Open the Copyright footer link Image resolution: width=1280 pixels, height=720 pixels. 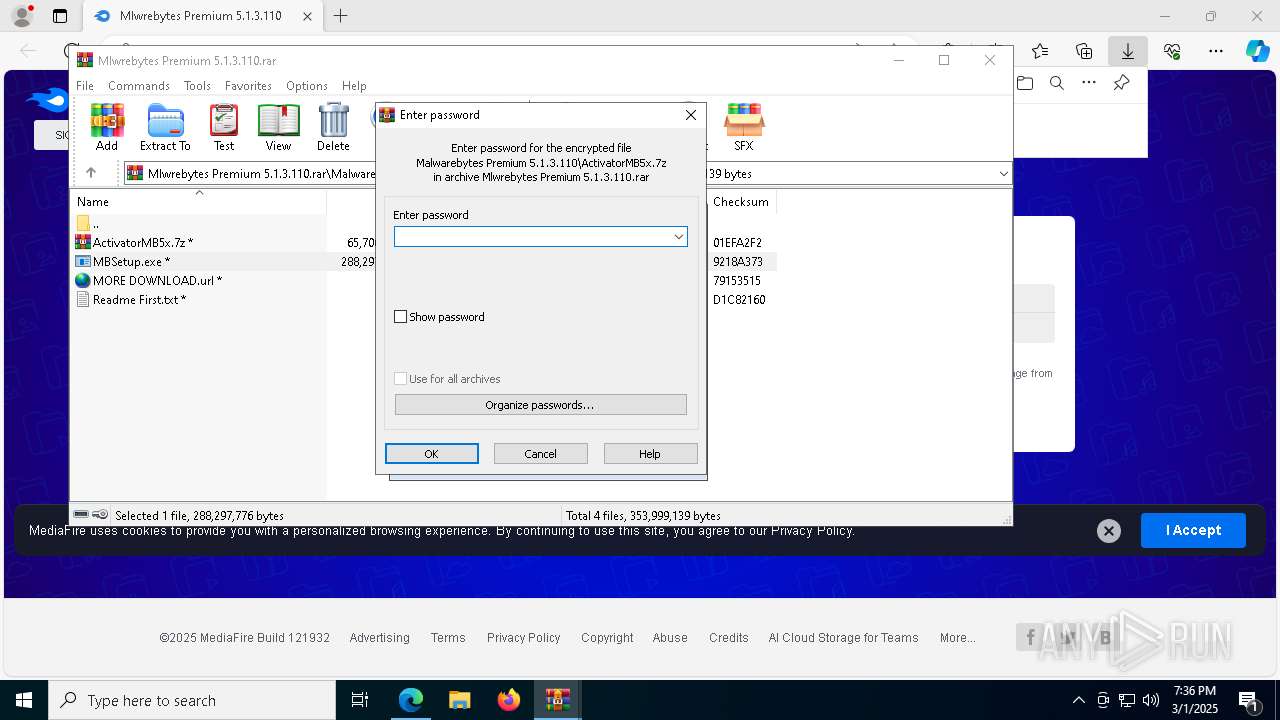pyautogui.click(x=607, y=638)
